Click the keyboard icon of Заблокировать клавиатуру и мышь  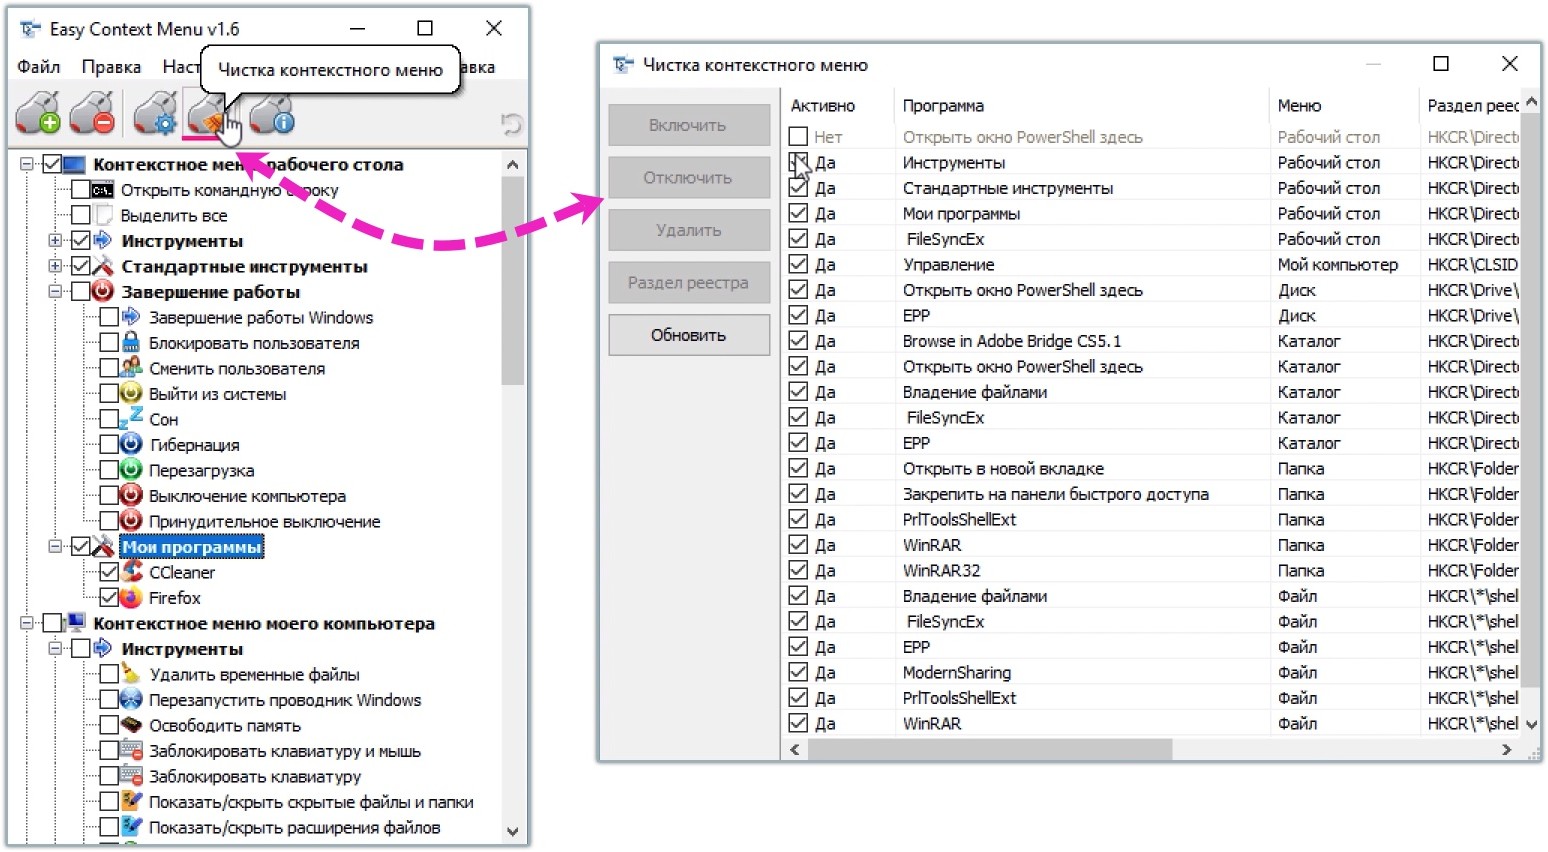[x=131, y=750]
